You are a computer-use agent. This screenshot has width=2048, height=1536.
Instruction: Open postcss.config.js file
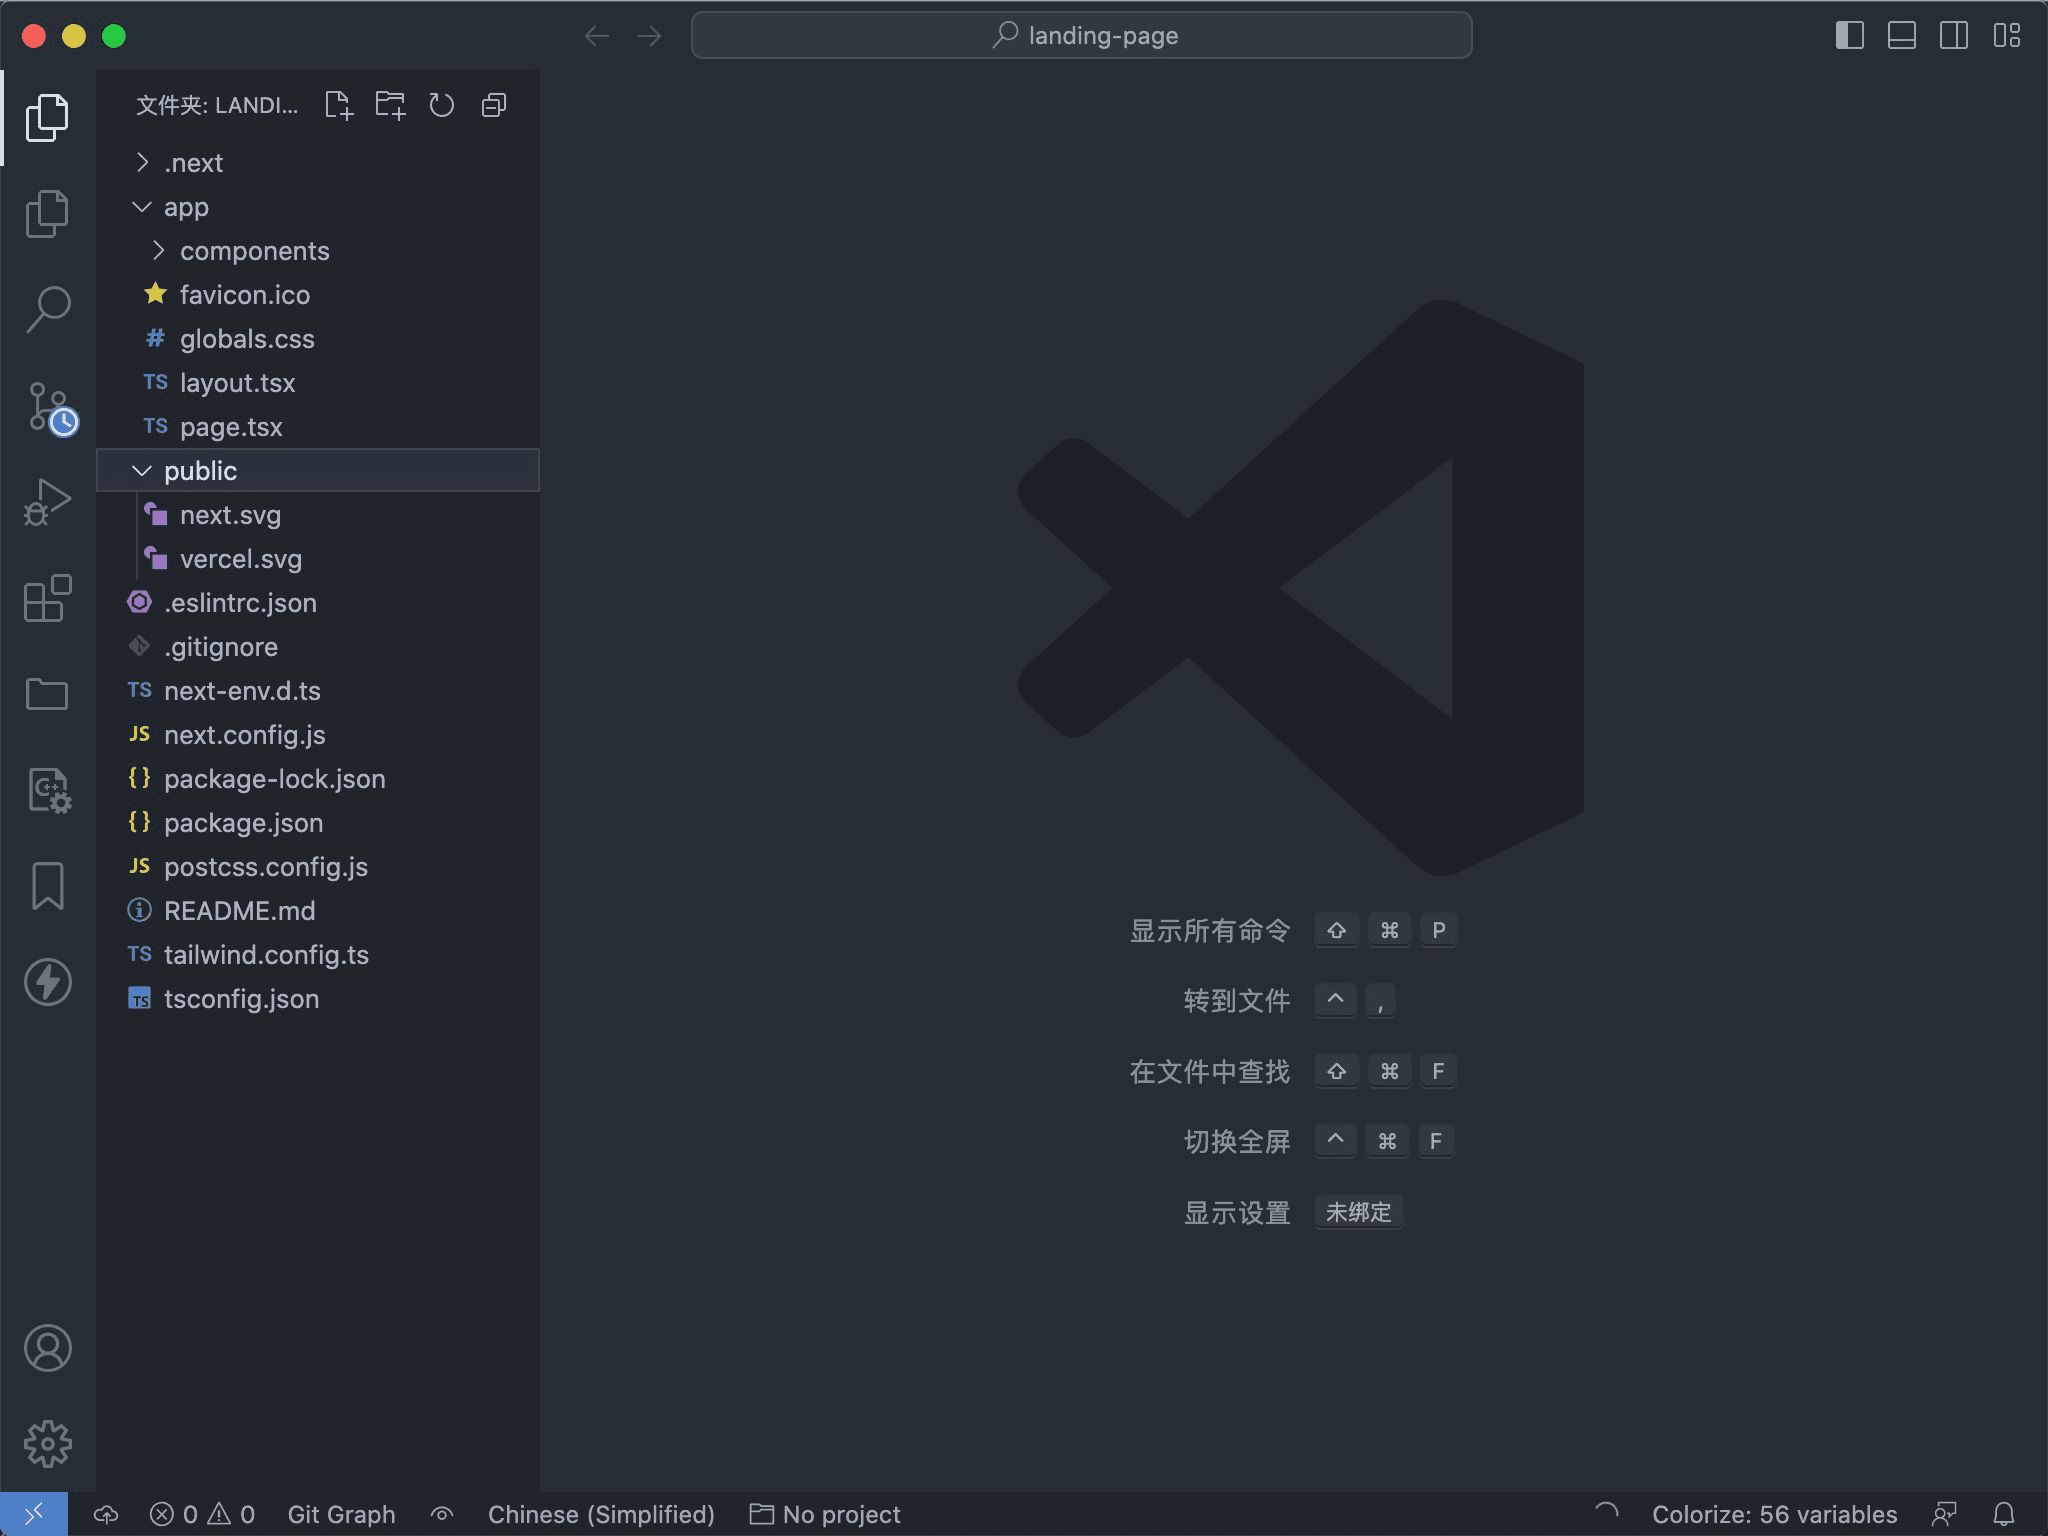coord(318,867)
